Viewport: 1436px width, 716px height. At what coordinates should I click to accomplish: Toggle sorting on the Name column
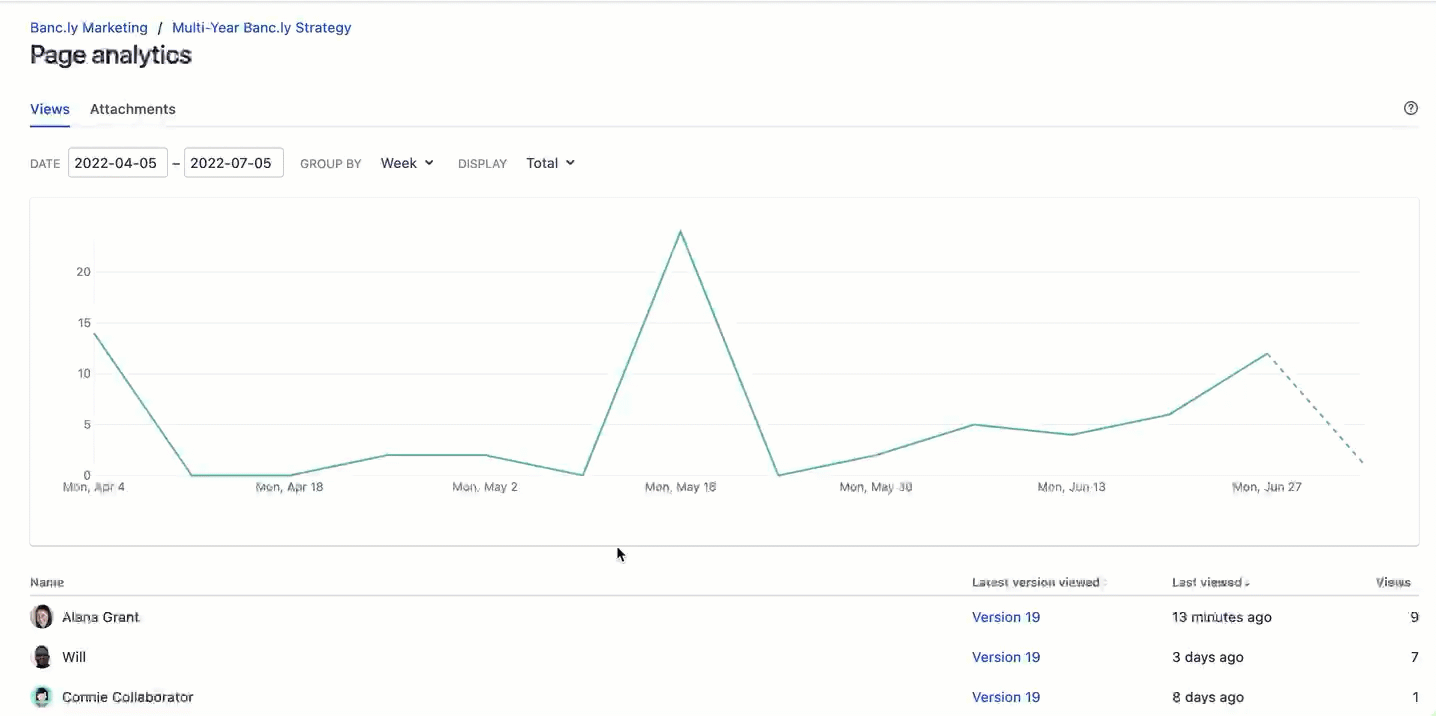click(47, 582)
